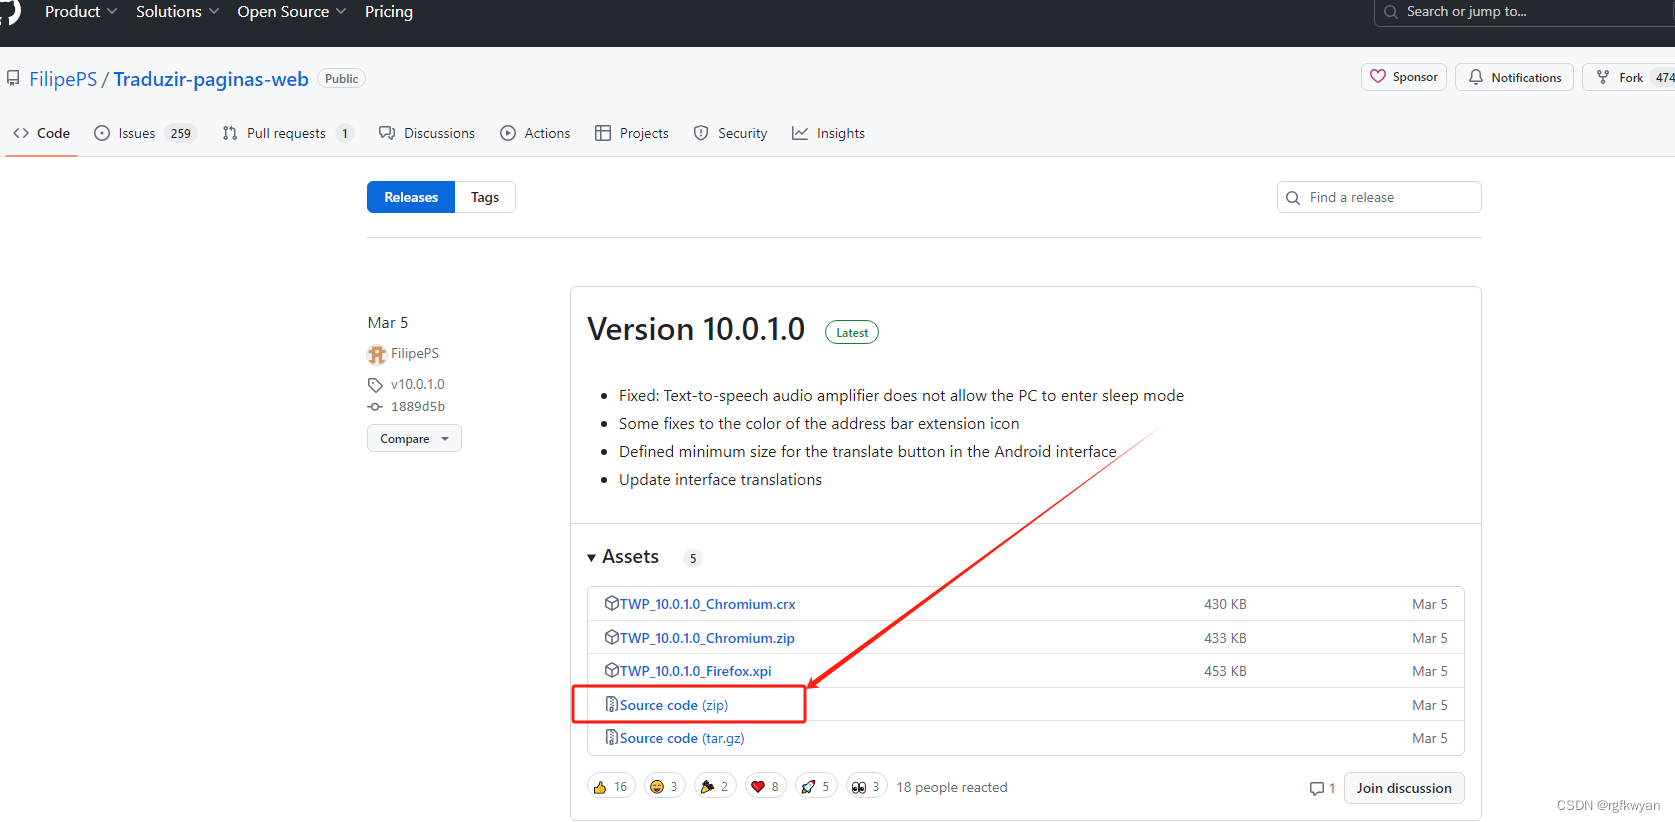Open the Projects tab
The width and height of the screenshot is (1675, 822).
pos(632,133)
